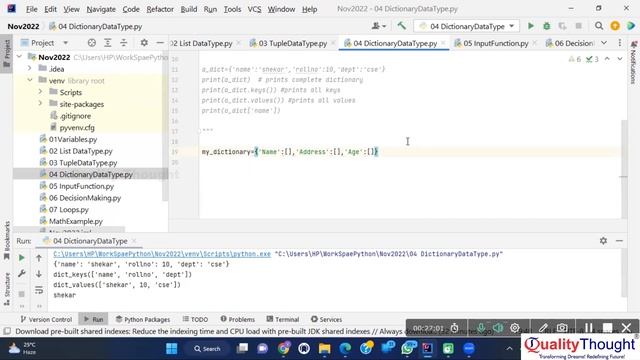Toggle the Structure side panel
This screenshot has height=360, width=640.
7,289
